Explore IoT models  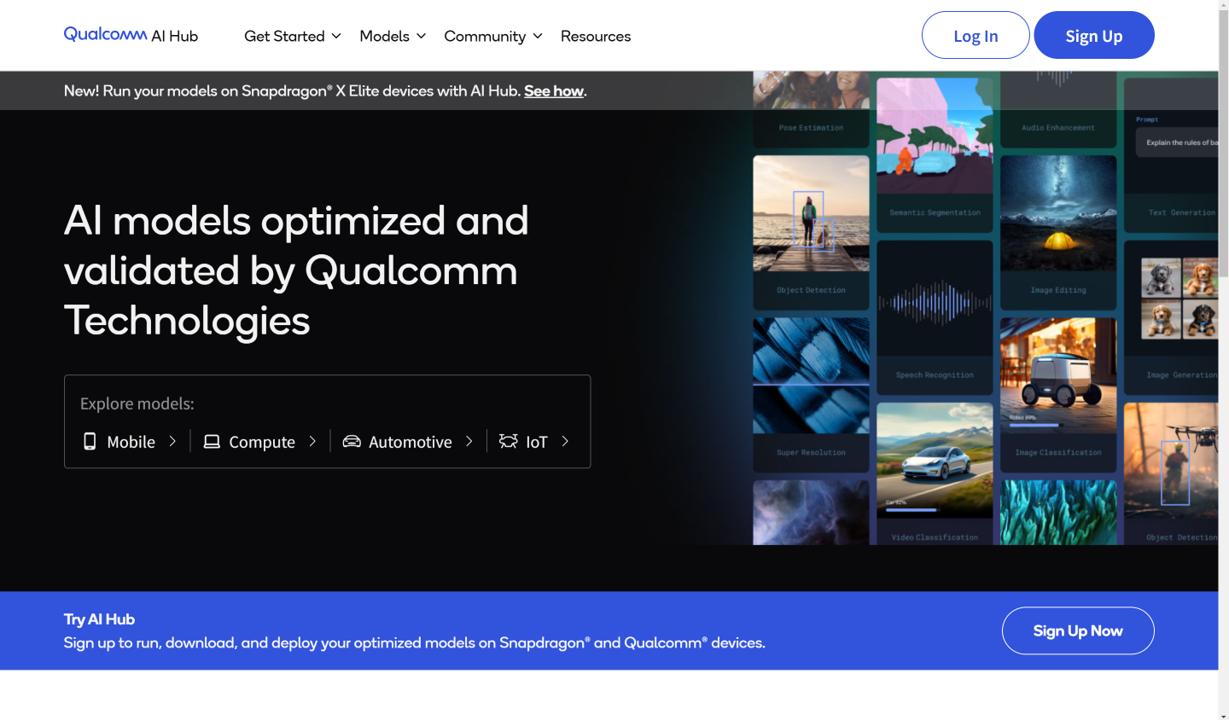coord(535,441)
